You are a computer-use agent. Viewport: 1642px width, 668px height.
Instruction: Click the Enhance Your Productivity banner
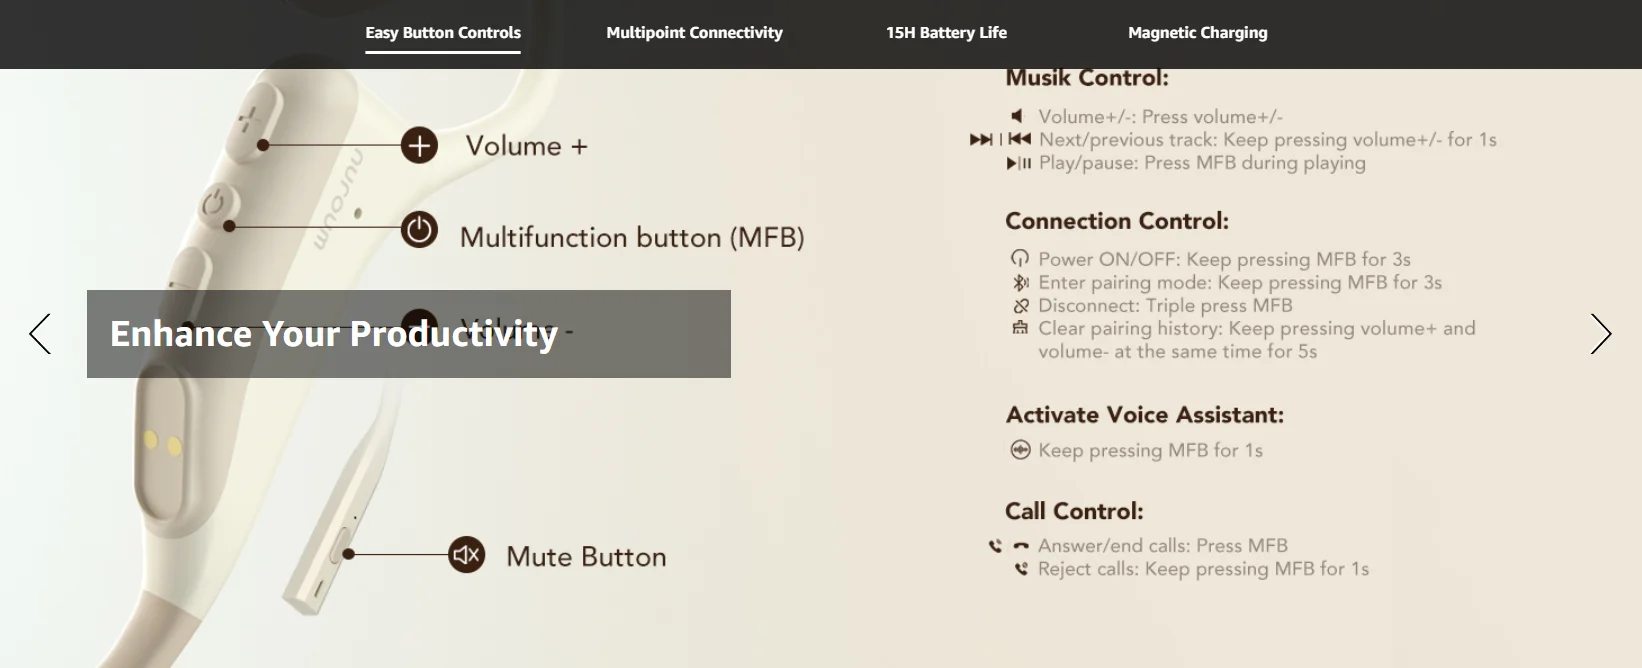pos(409,334)
